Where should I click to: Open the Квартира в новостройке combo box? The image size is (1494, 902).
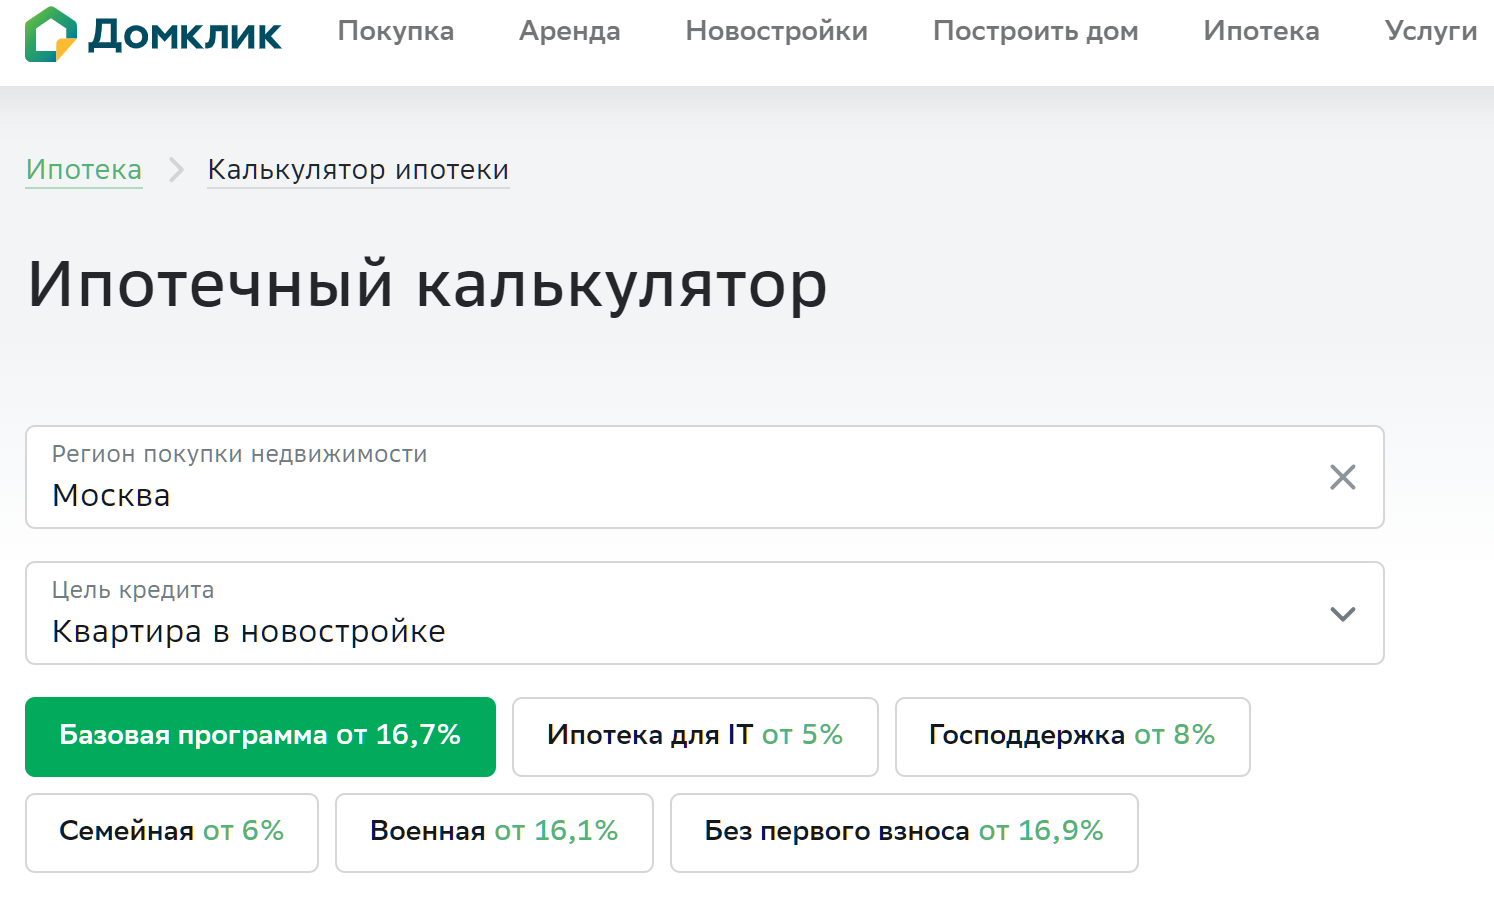click(704, 613)
